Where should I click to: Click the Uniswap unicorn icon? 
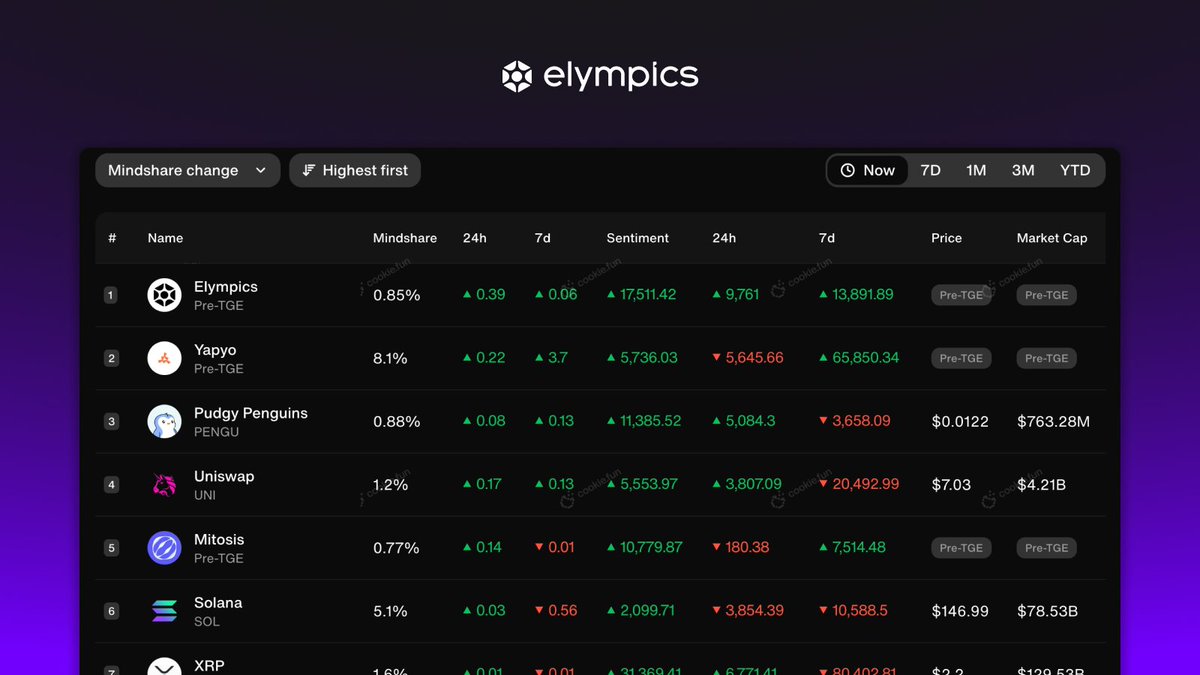pos(165,484)
